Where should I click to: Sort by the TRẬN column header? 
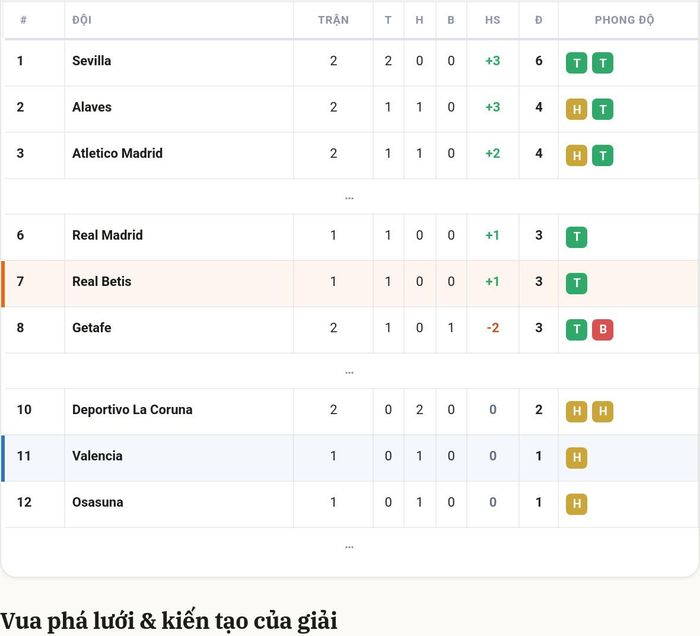(333, 20)
